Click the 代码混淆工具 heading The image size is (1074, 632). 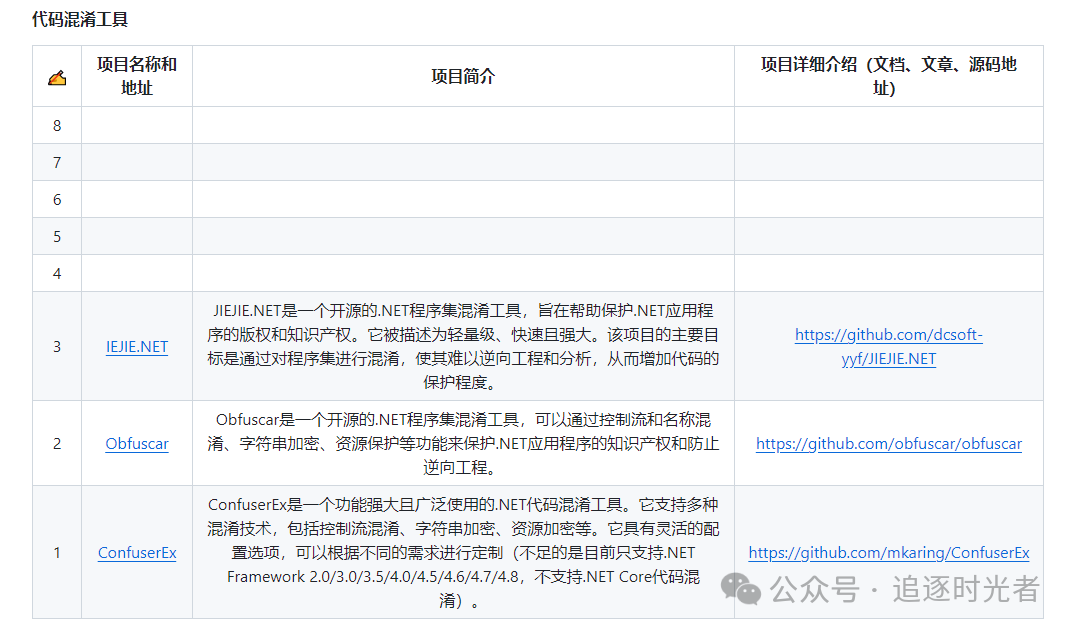click(80, 19)
